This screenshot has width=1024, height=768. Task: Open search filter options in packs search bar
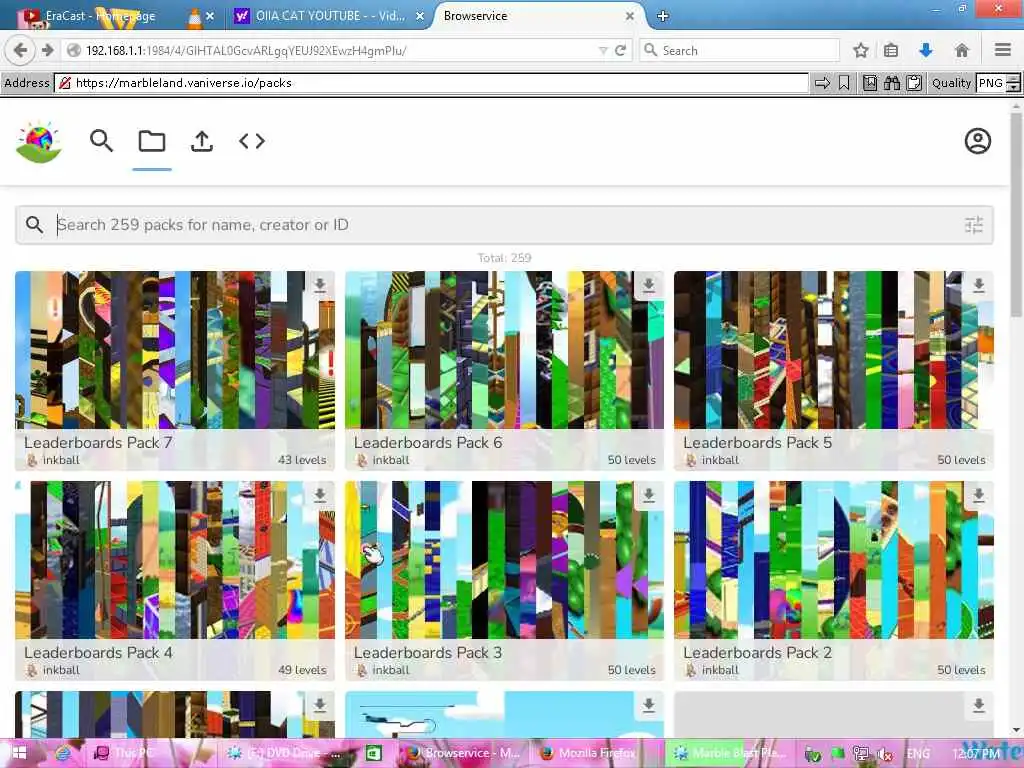pyautogui.click(x=974, y=225)
